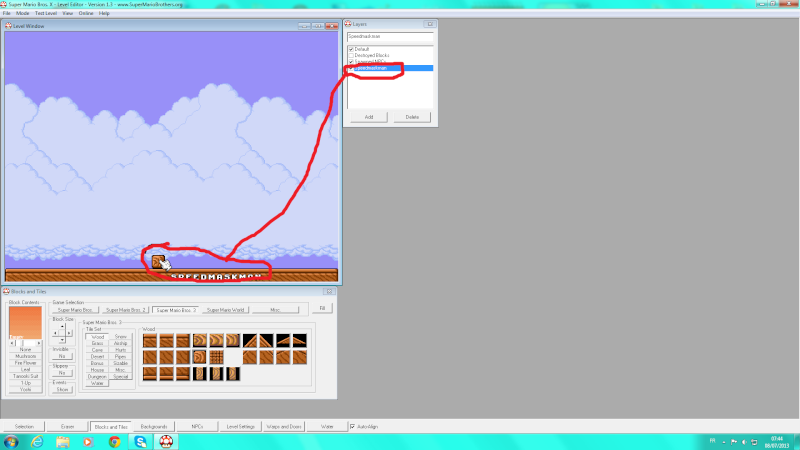Select the Pipes tile set
The image size is (800, 450).
click(120, 357)
